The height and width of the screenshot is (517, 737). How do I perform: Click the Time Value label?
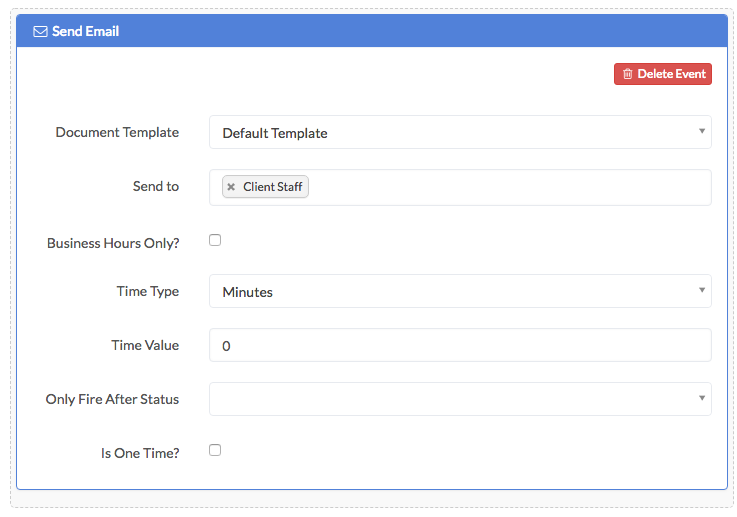point(145,346)
